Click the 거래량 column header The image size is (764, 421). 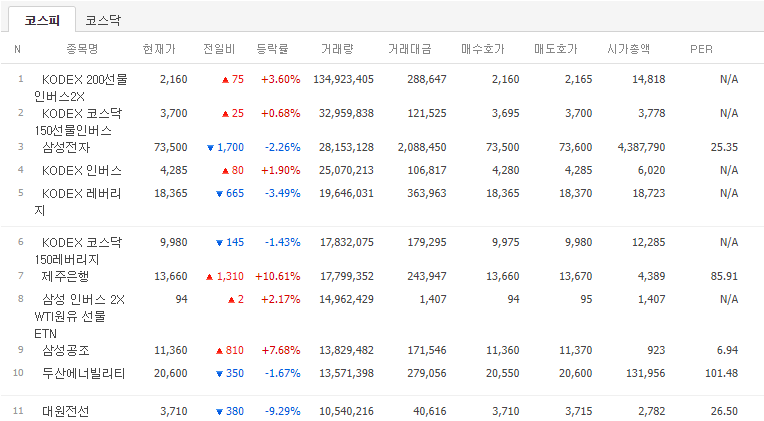click(x=337, y=49)
